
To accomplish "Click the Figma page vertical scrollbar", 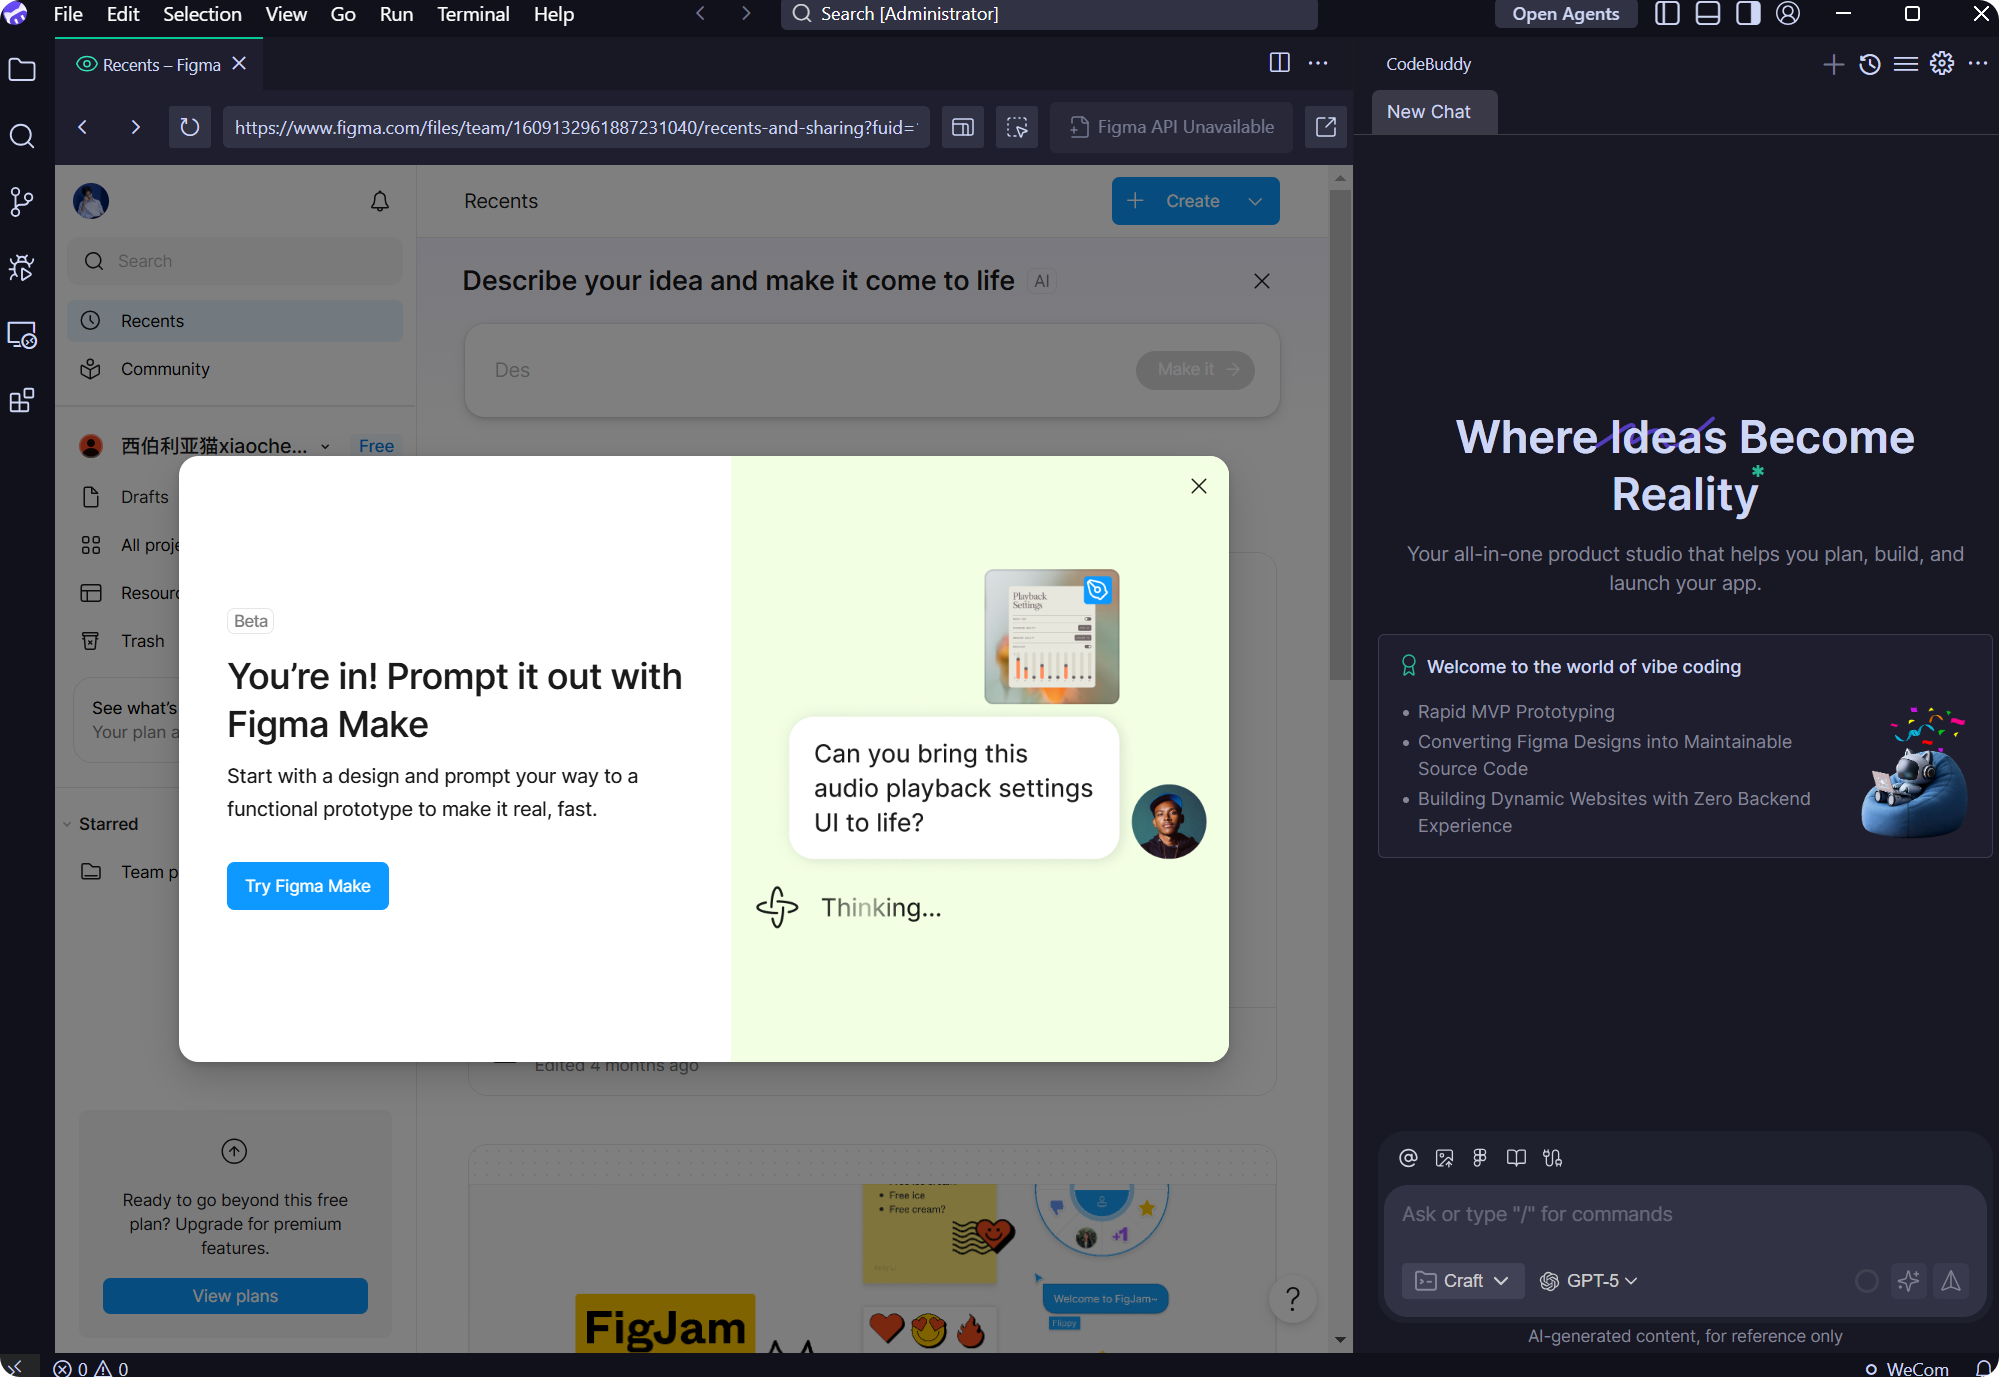I will coord(1340,434).
